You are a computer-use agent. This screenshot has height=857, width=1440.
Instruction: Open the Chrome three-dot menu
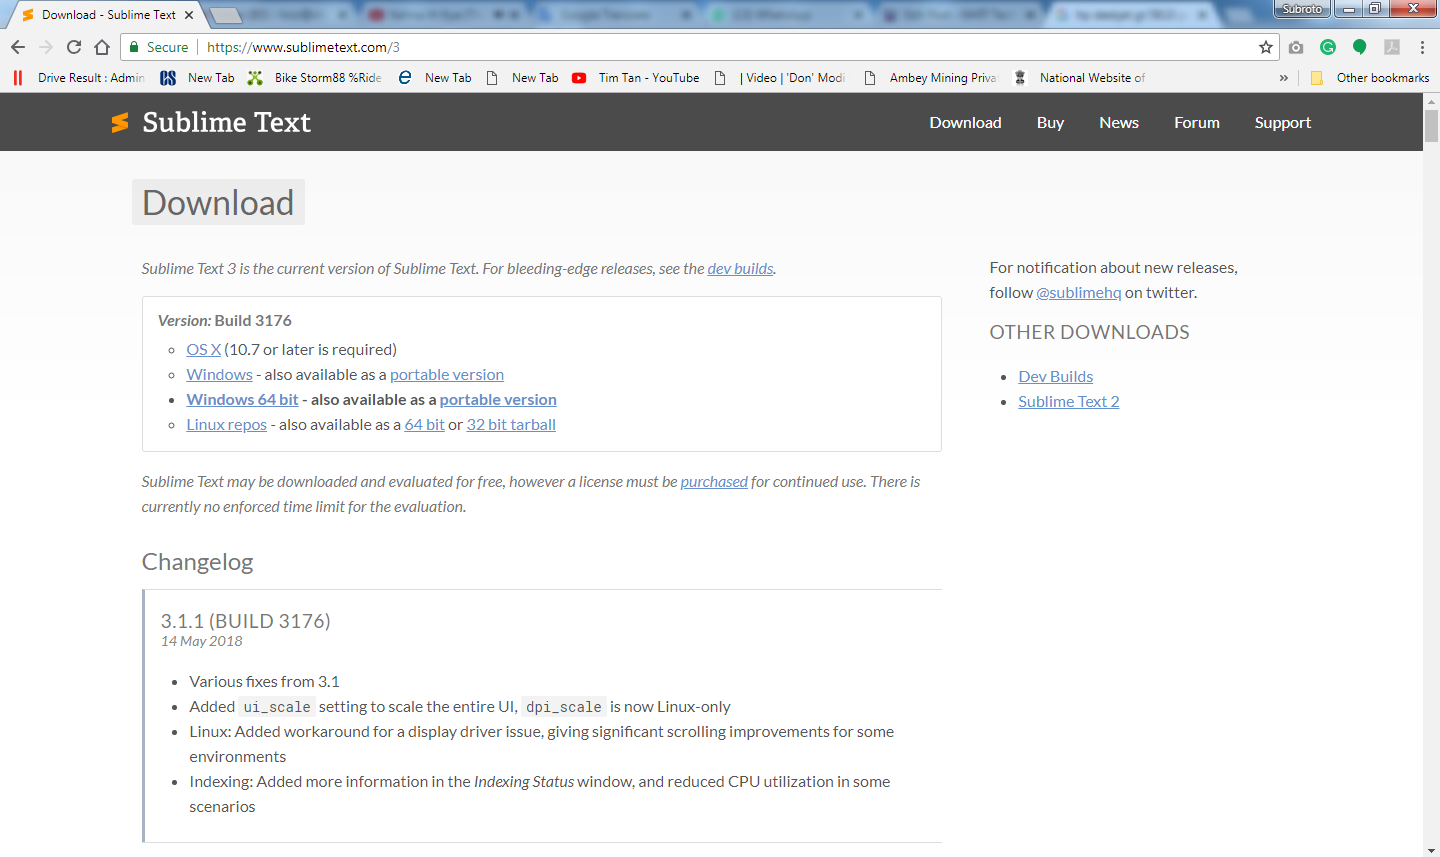tap(1422, 47)
